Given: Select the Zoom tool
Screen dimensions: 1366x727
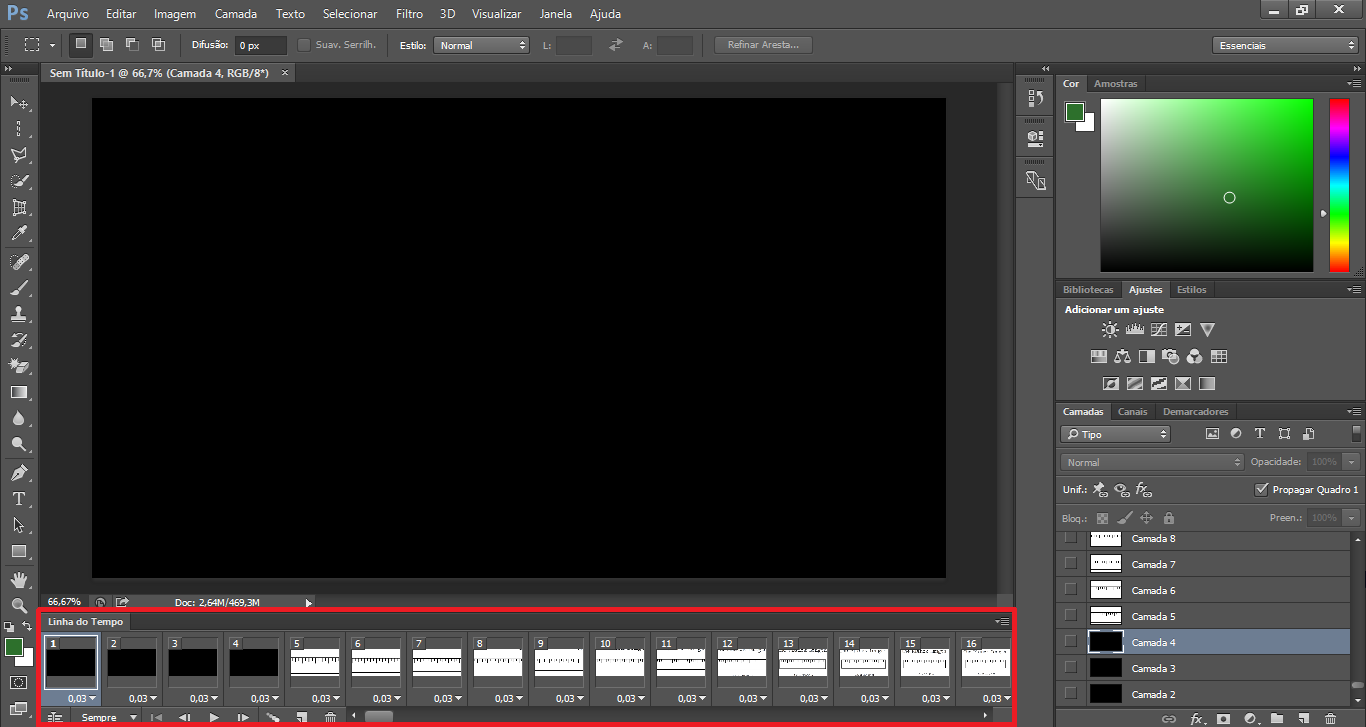Looking at the screenshot, I should [x=19, y=606].
